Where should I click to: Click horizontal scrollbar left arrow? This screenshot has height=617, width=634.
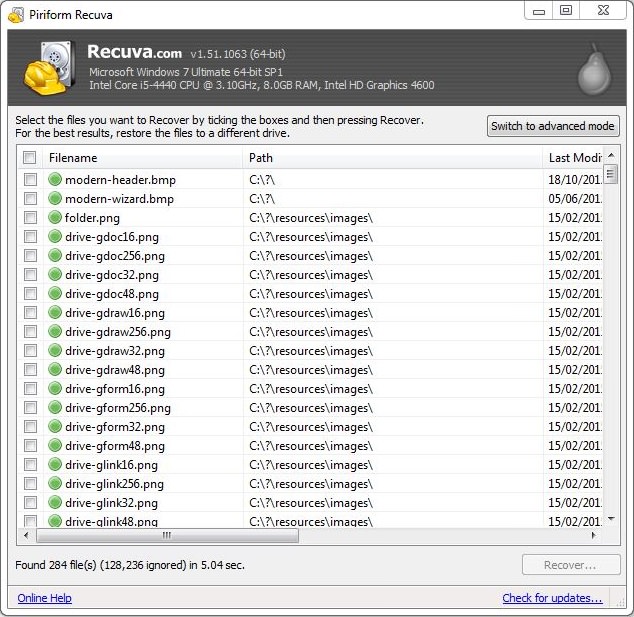click(x=26, y=535)
